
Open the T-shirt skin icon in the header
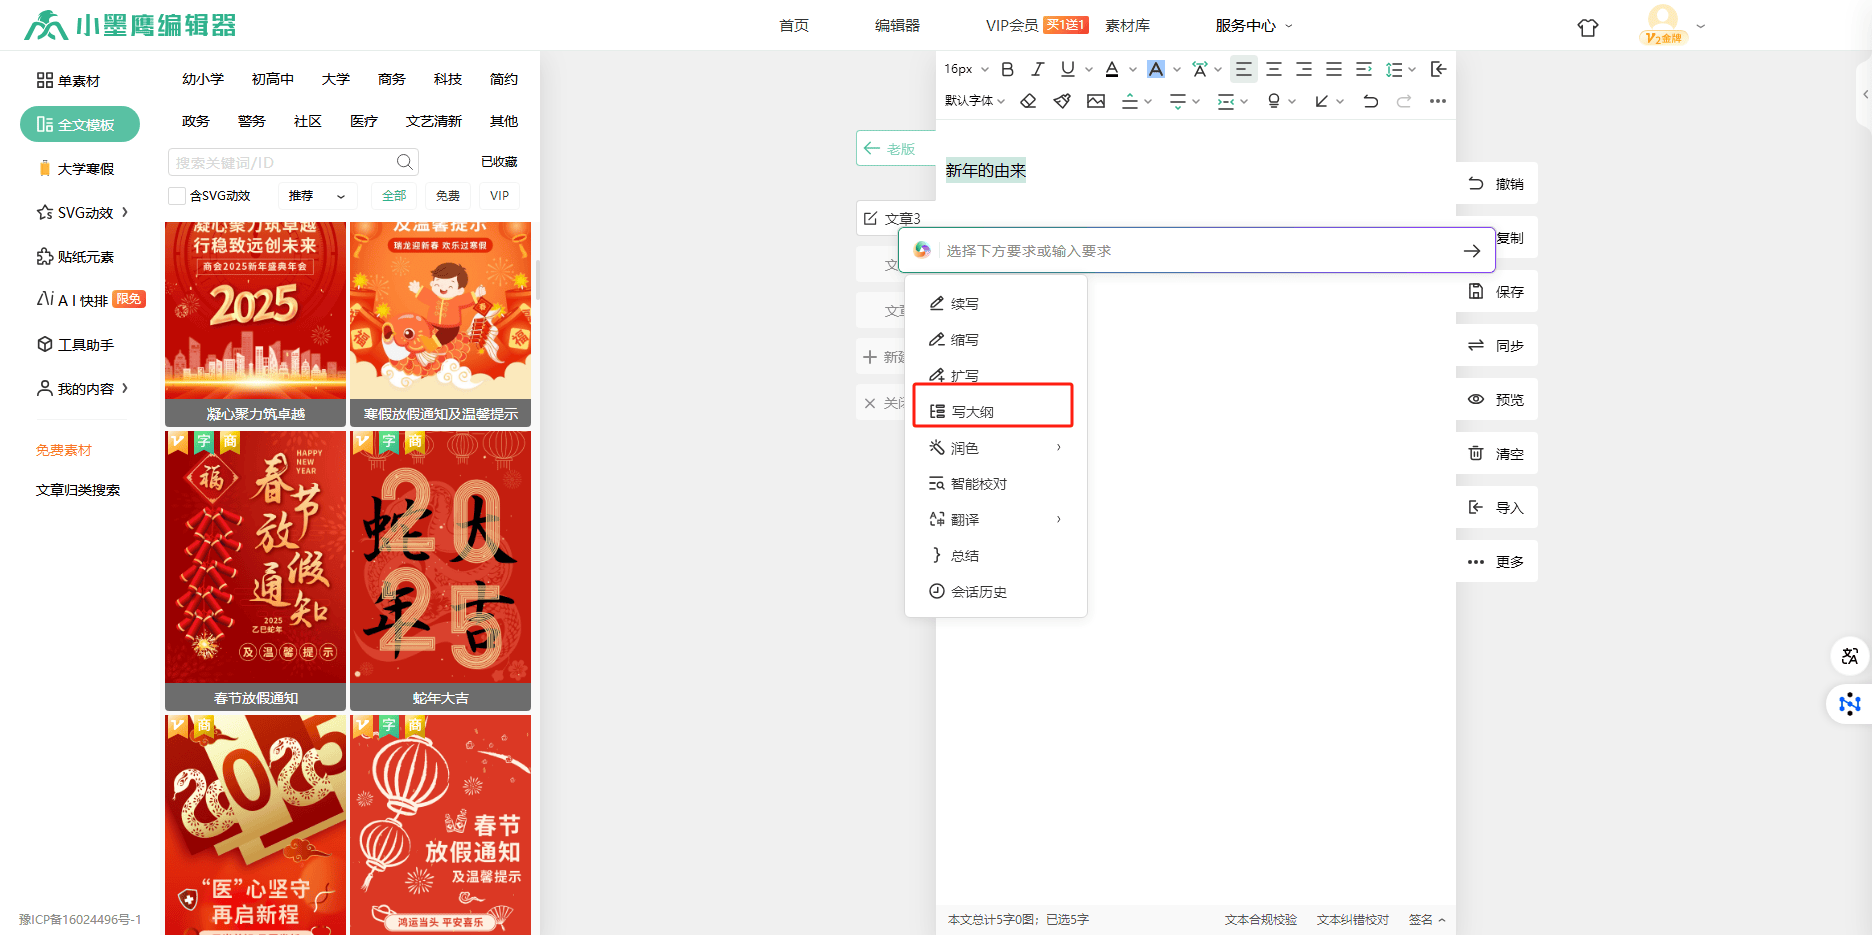1588,28
